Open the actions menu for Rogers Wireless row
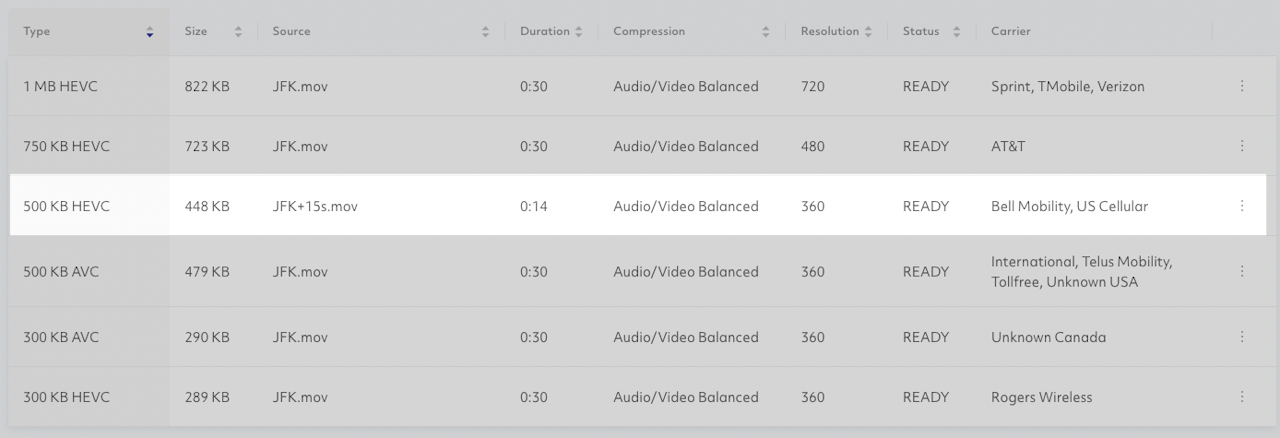Viewport: 1280px width, 438px height. [1242, 397]
